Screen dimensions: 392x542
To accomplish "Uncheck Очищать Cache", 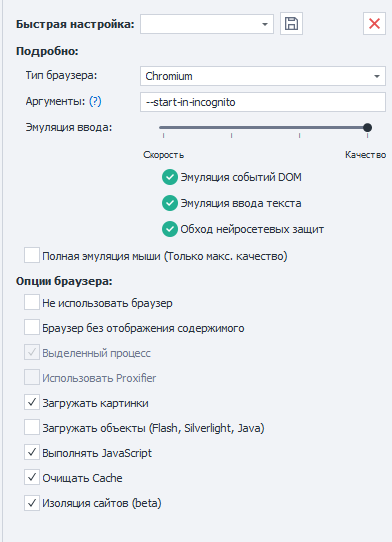I will [x=32, y=477].
